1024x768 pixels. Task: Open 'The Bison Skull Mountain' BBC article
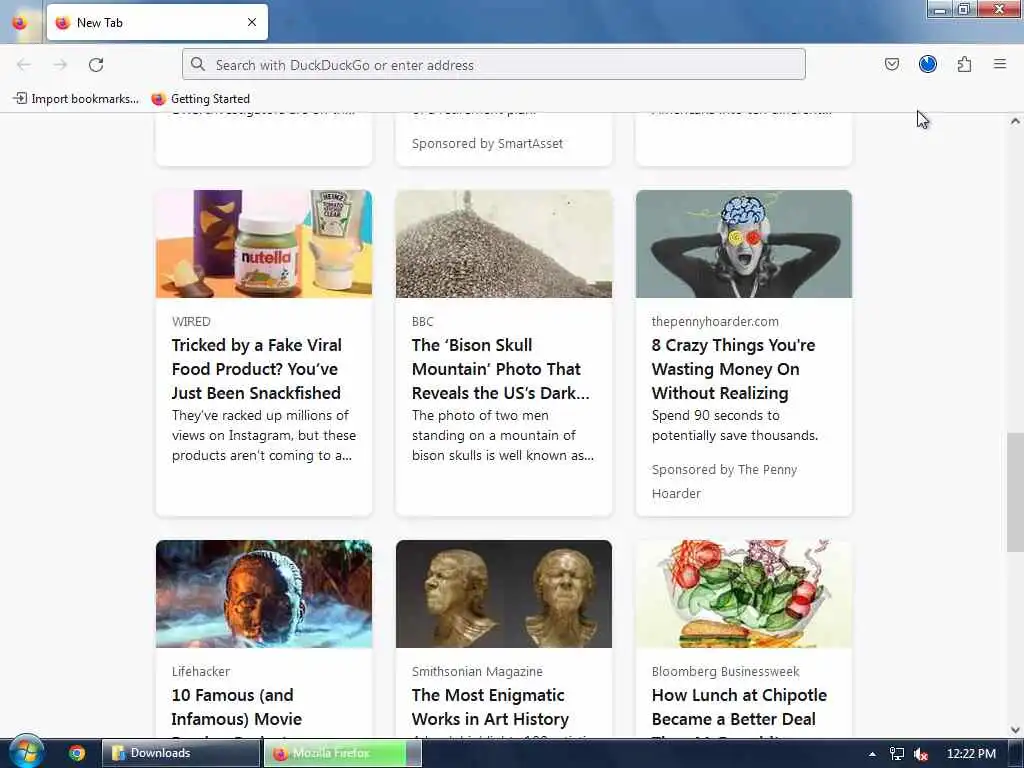coord(500,369)
